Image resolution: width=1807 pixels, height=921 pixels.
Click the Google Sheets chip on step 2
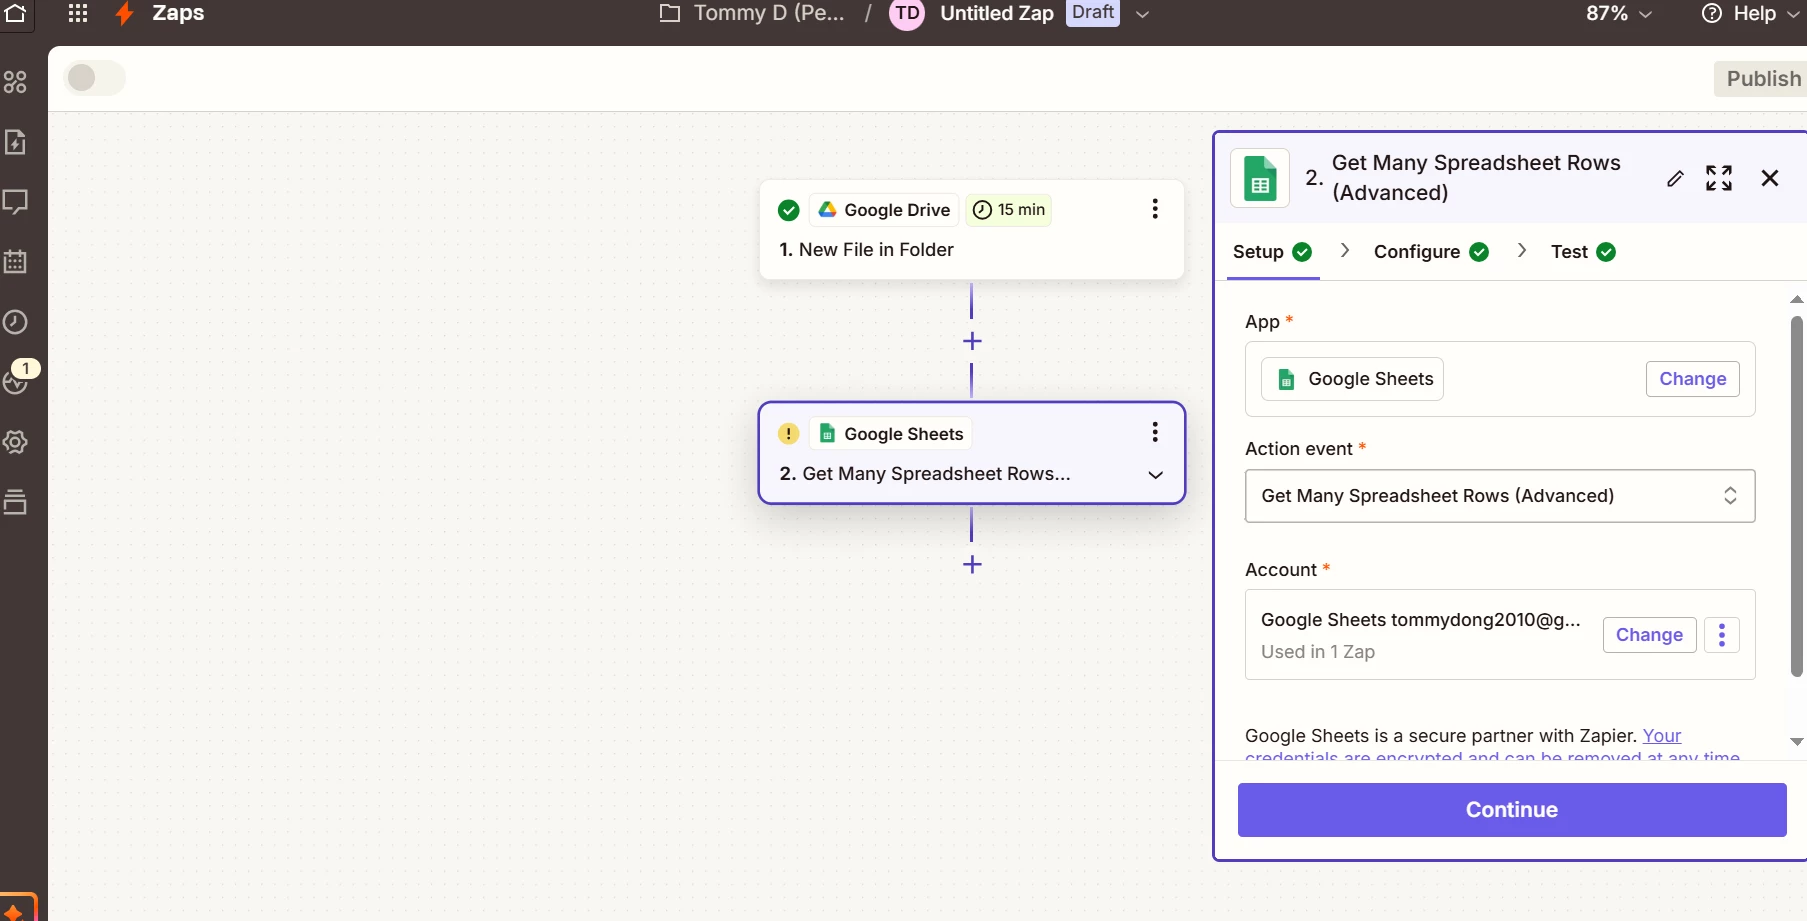890,433
